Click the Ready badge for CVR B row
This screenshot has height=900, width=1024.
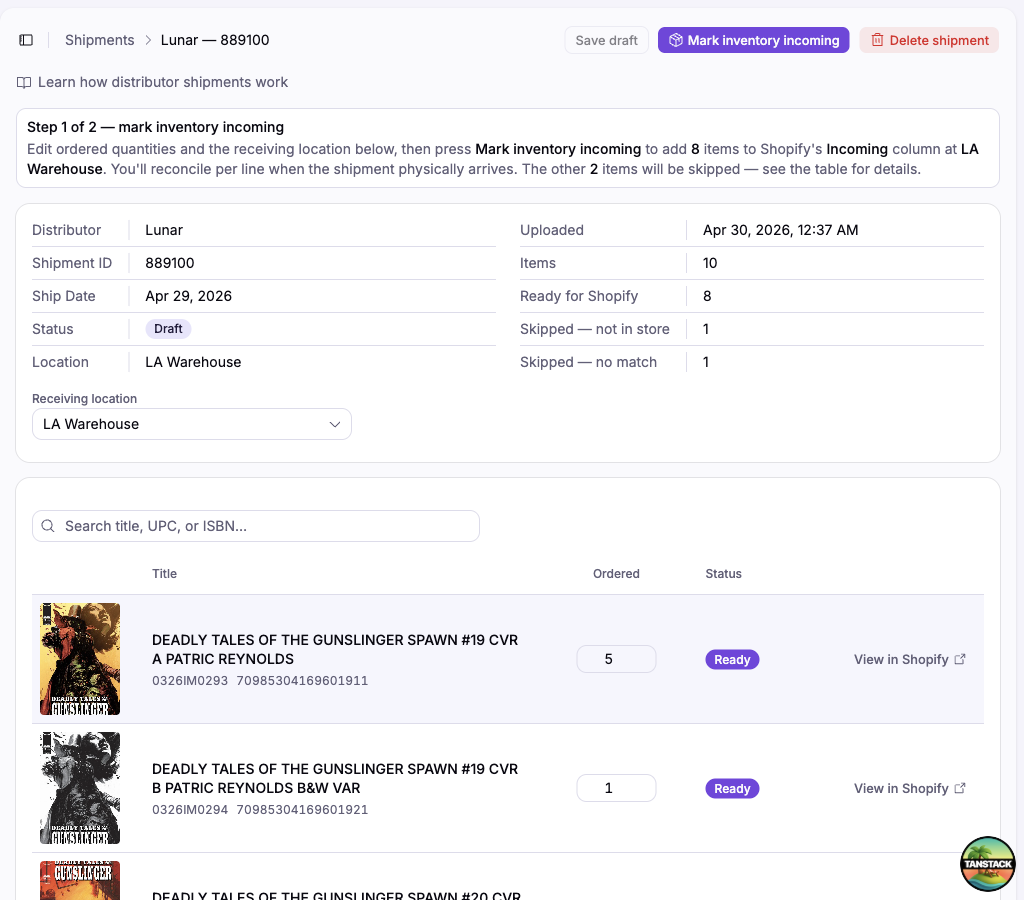tap(731, 788)
